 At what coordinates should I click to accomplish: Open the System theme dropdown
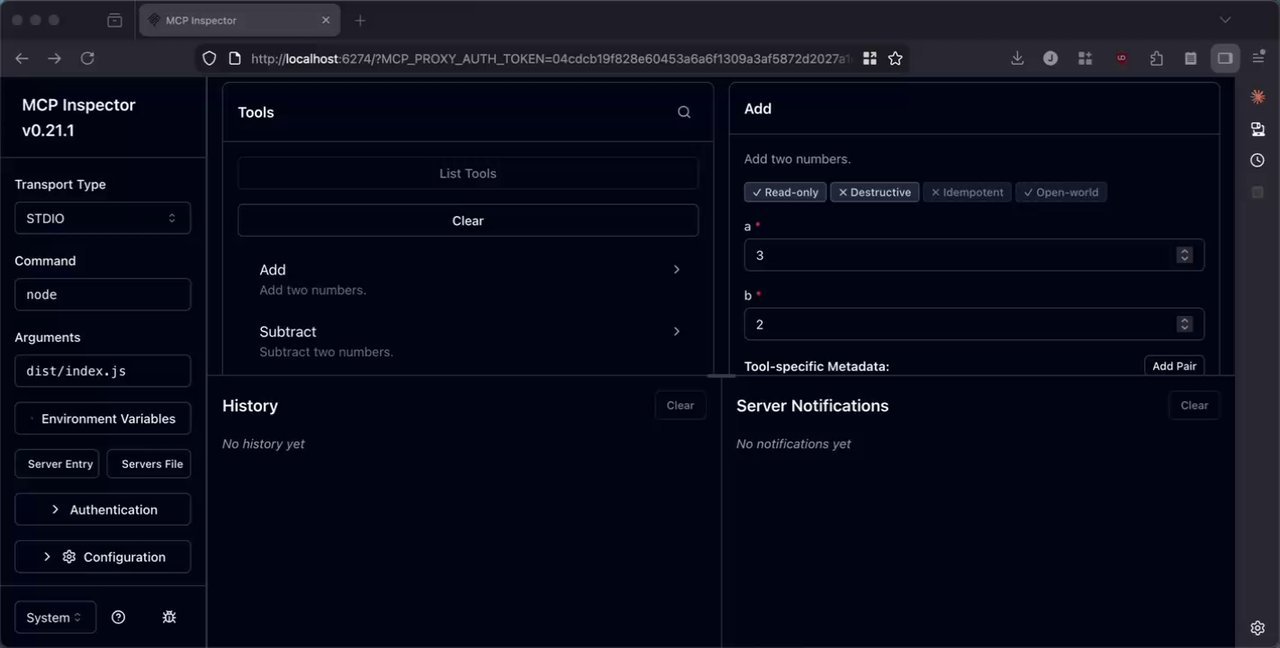click(x=55, y=617)
